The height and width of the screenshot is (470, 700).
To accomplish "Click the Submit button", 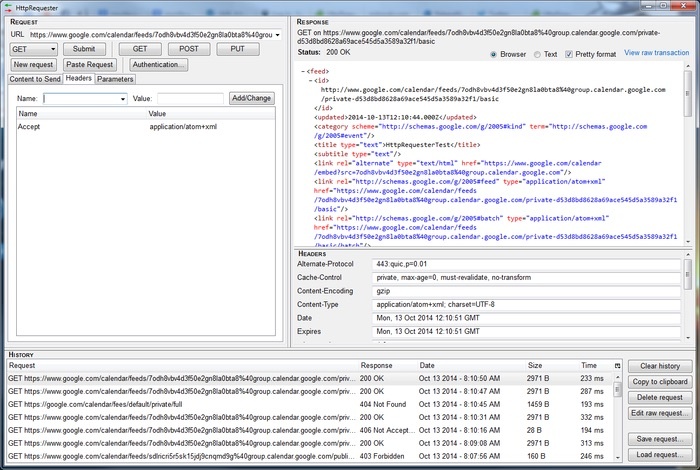I will tap(84, 49).
